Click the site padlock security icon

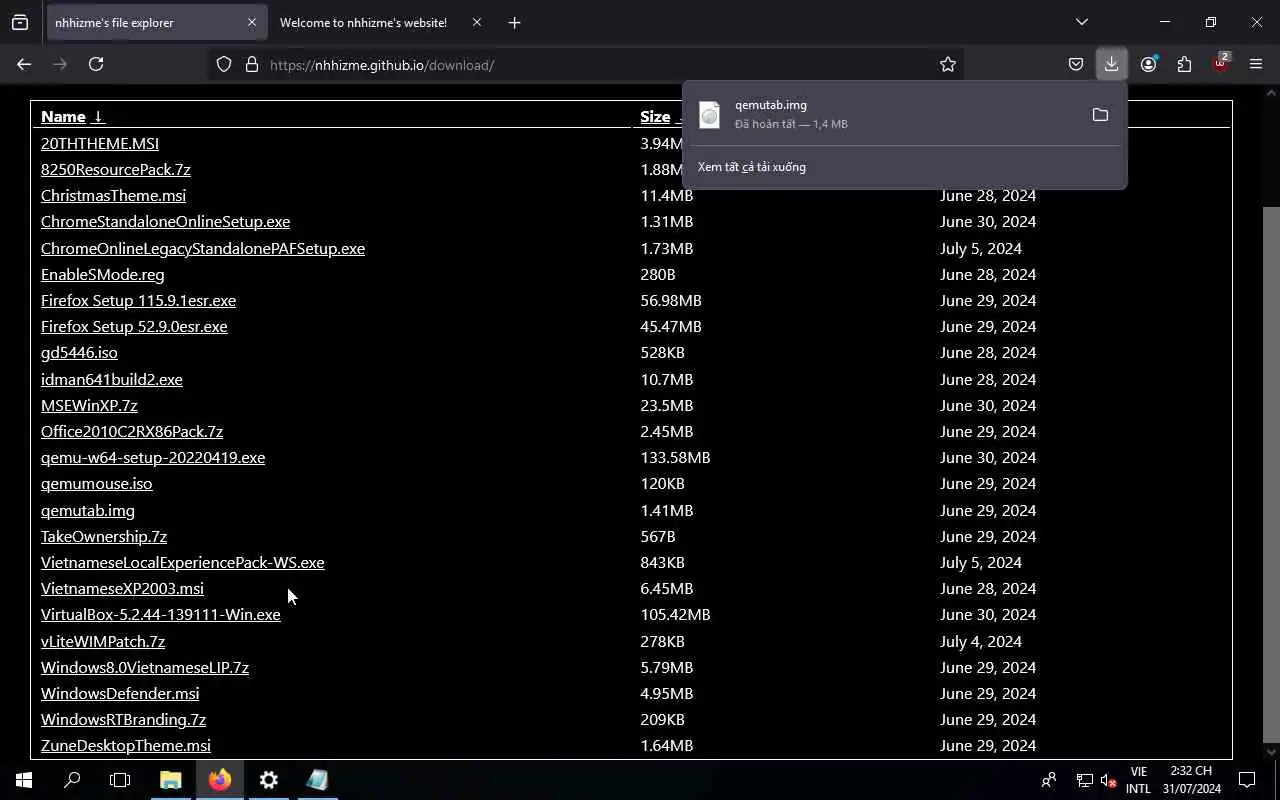(252, 64)
